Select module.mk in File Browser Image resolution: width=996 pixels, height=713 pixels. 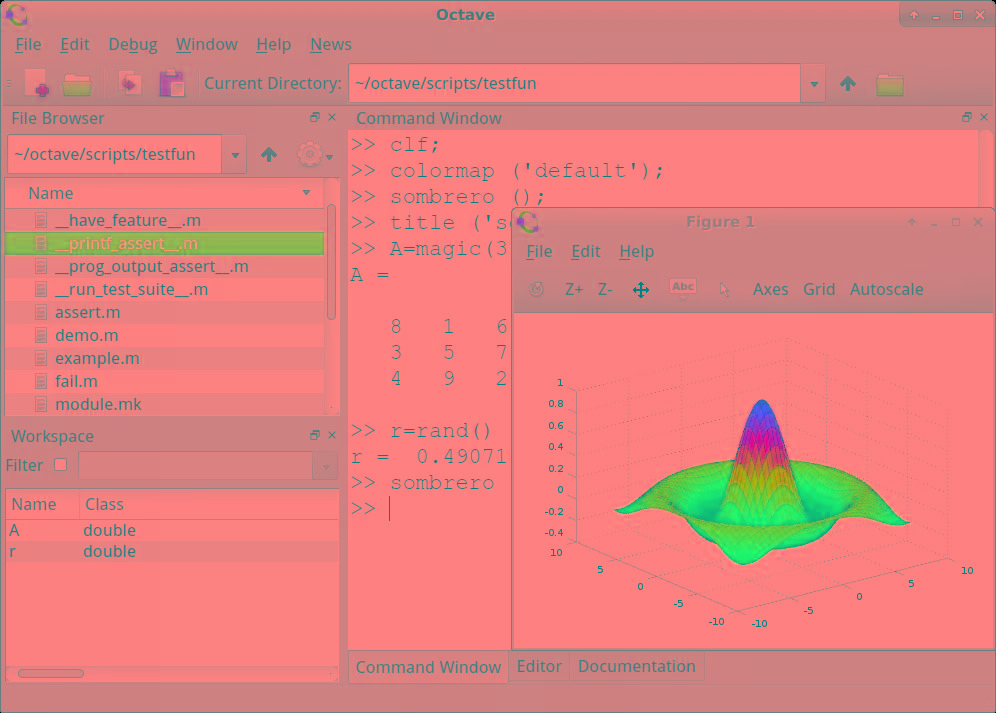(165, 404)
